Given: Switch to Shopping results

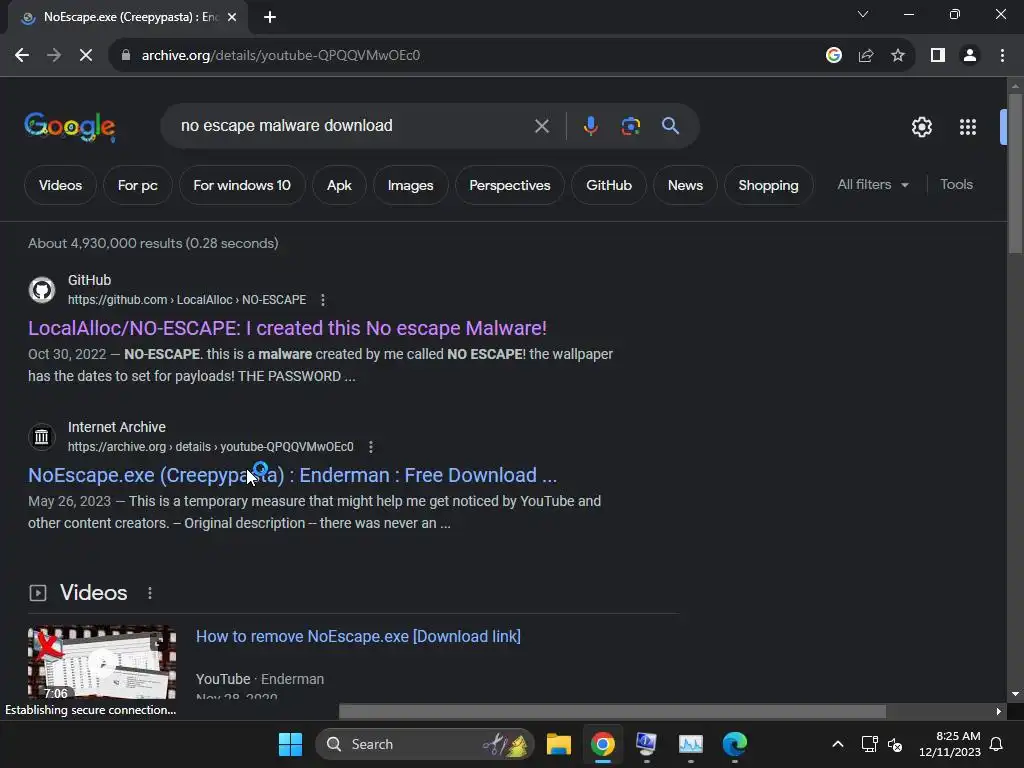Looking at the screenshot, I should (768, 185).
